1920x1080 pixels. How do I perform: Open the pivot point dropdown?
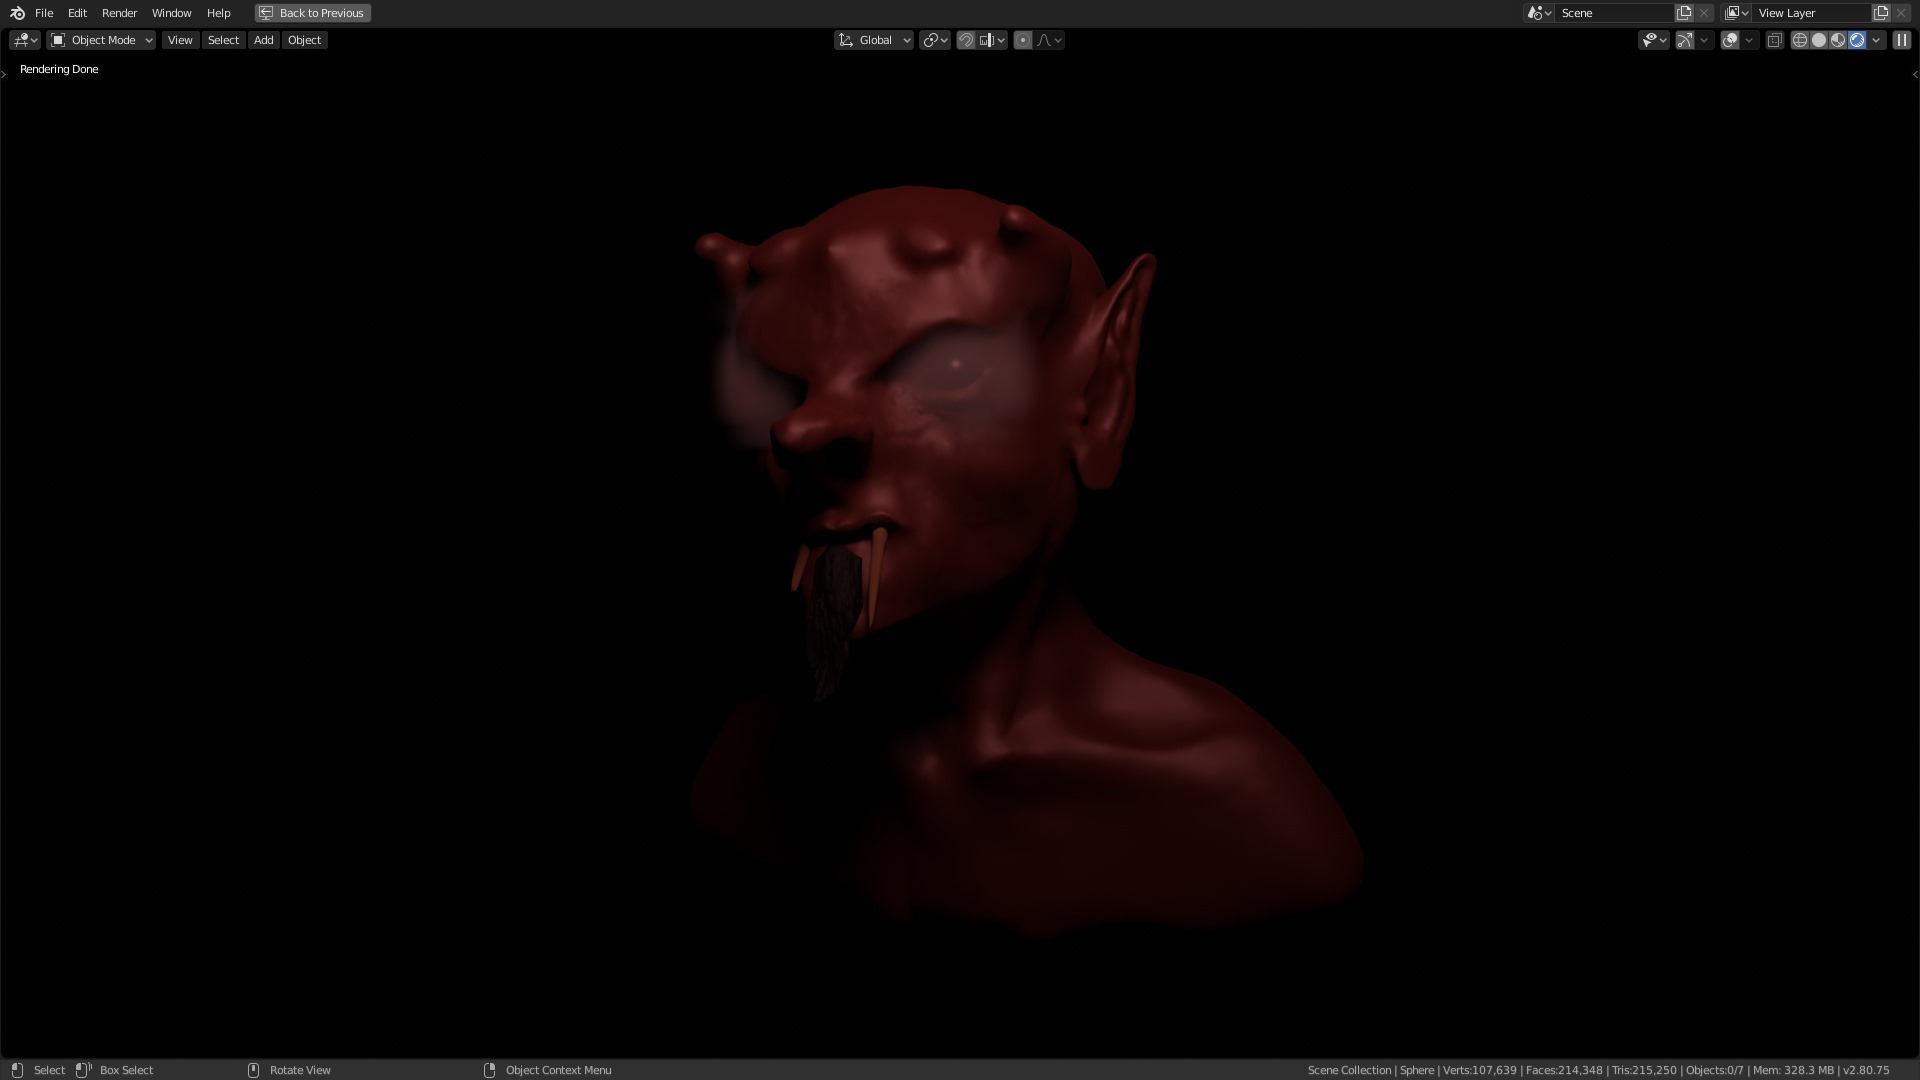(935, 40)
